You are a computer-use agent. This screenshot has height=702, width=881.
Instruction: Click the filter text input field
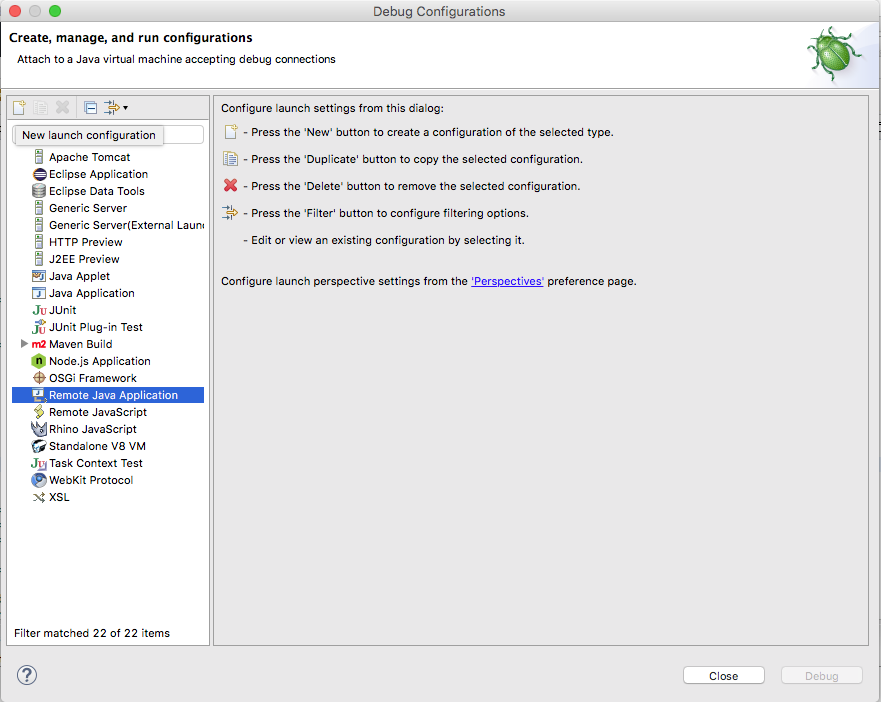pos(180,135)
